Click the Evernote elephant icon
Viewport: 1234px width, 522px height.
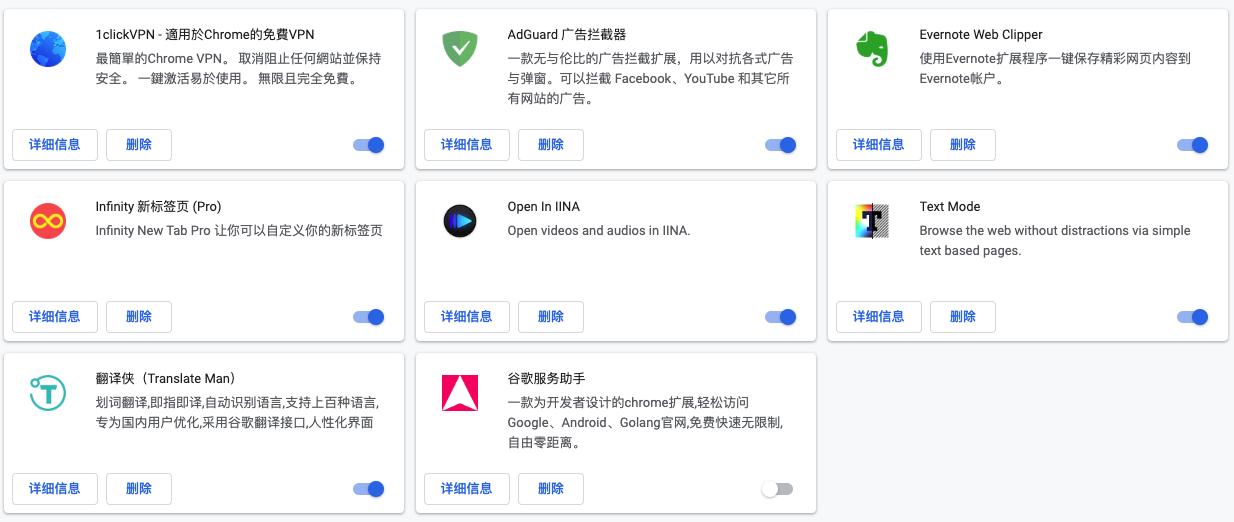872,49
